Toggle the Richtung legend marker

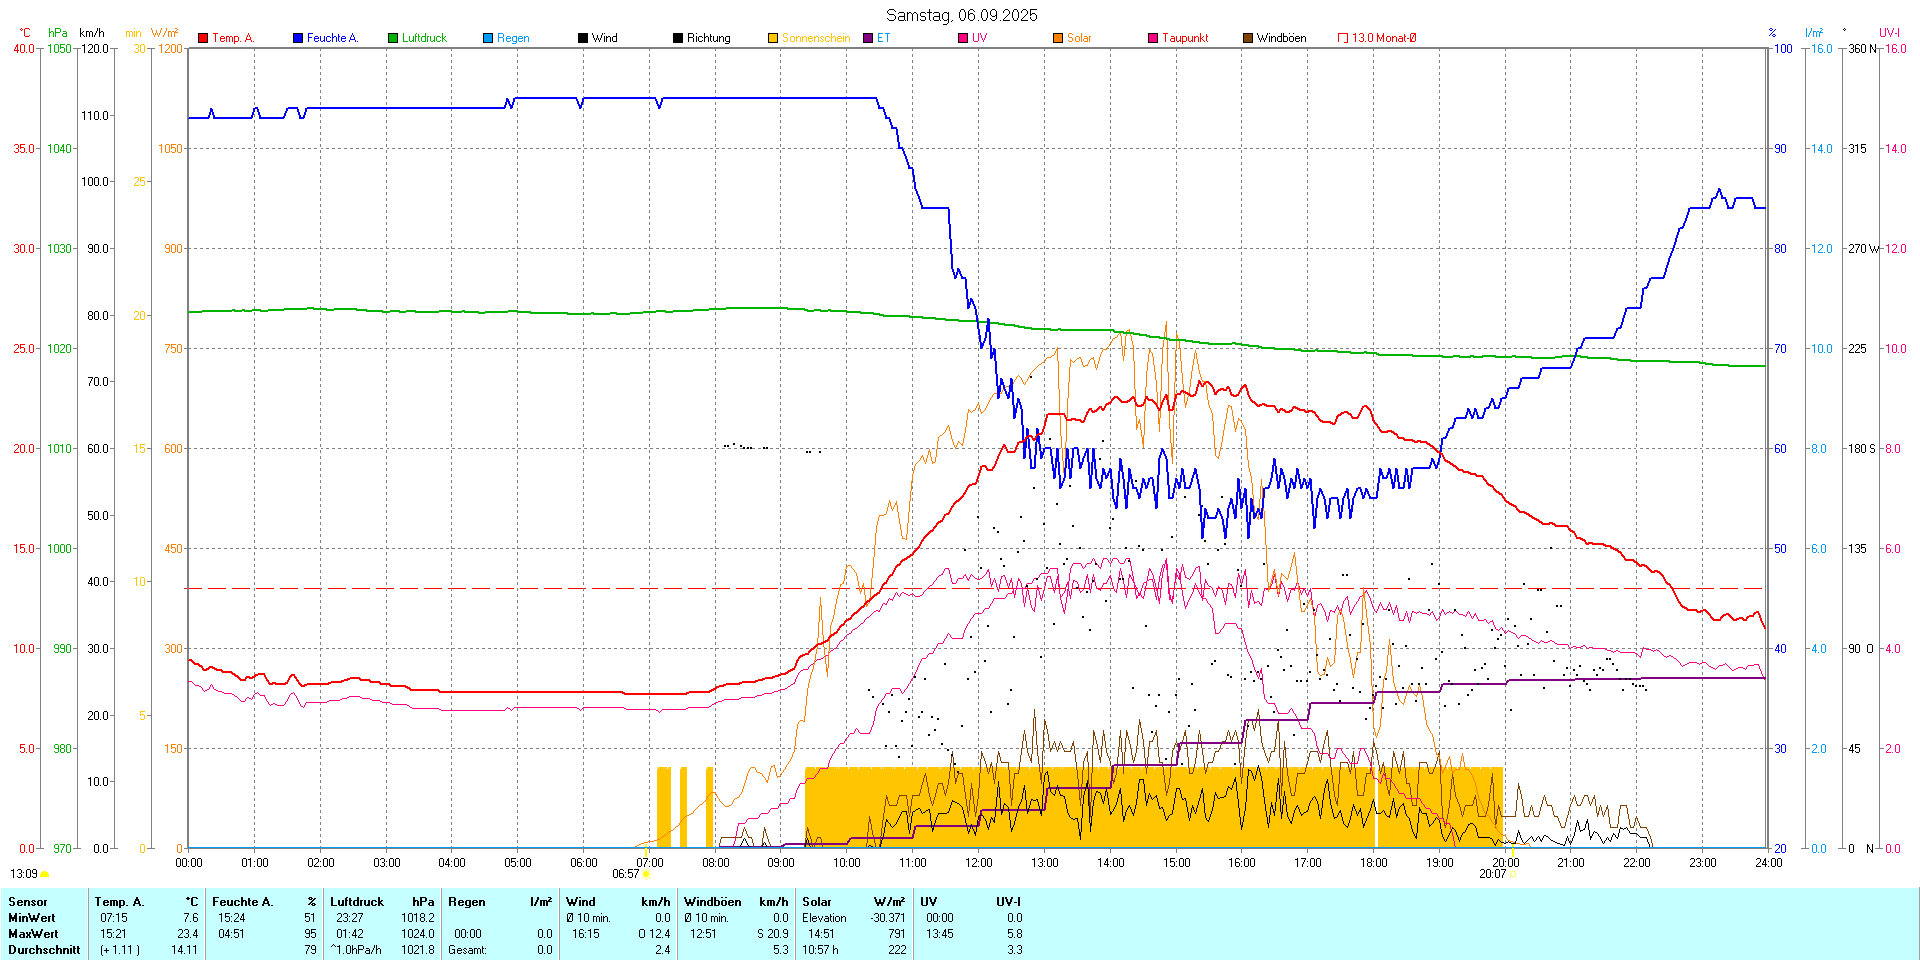tap(678, 38)
